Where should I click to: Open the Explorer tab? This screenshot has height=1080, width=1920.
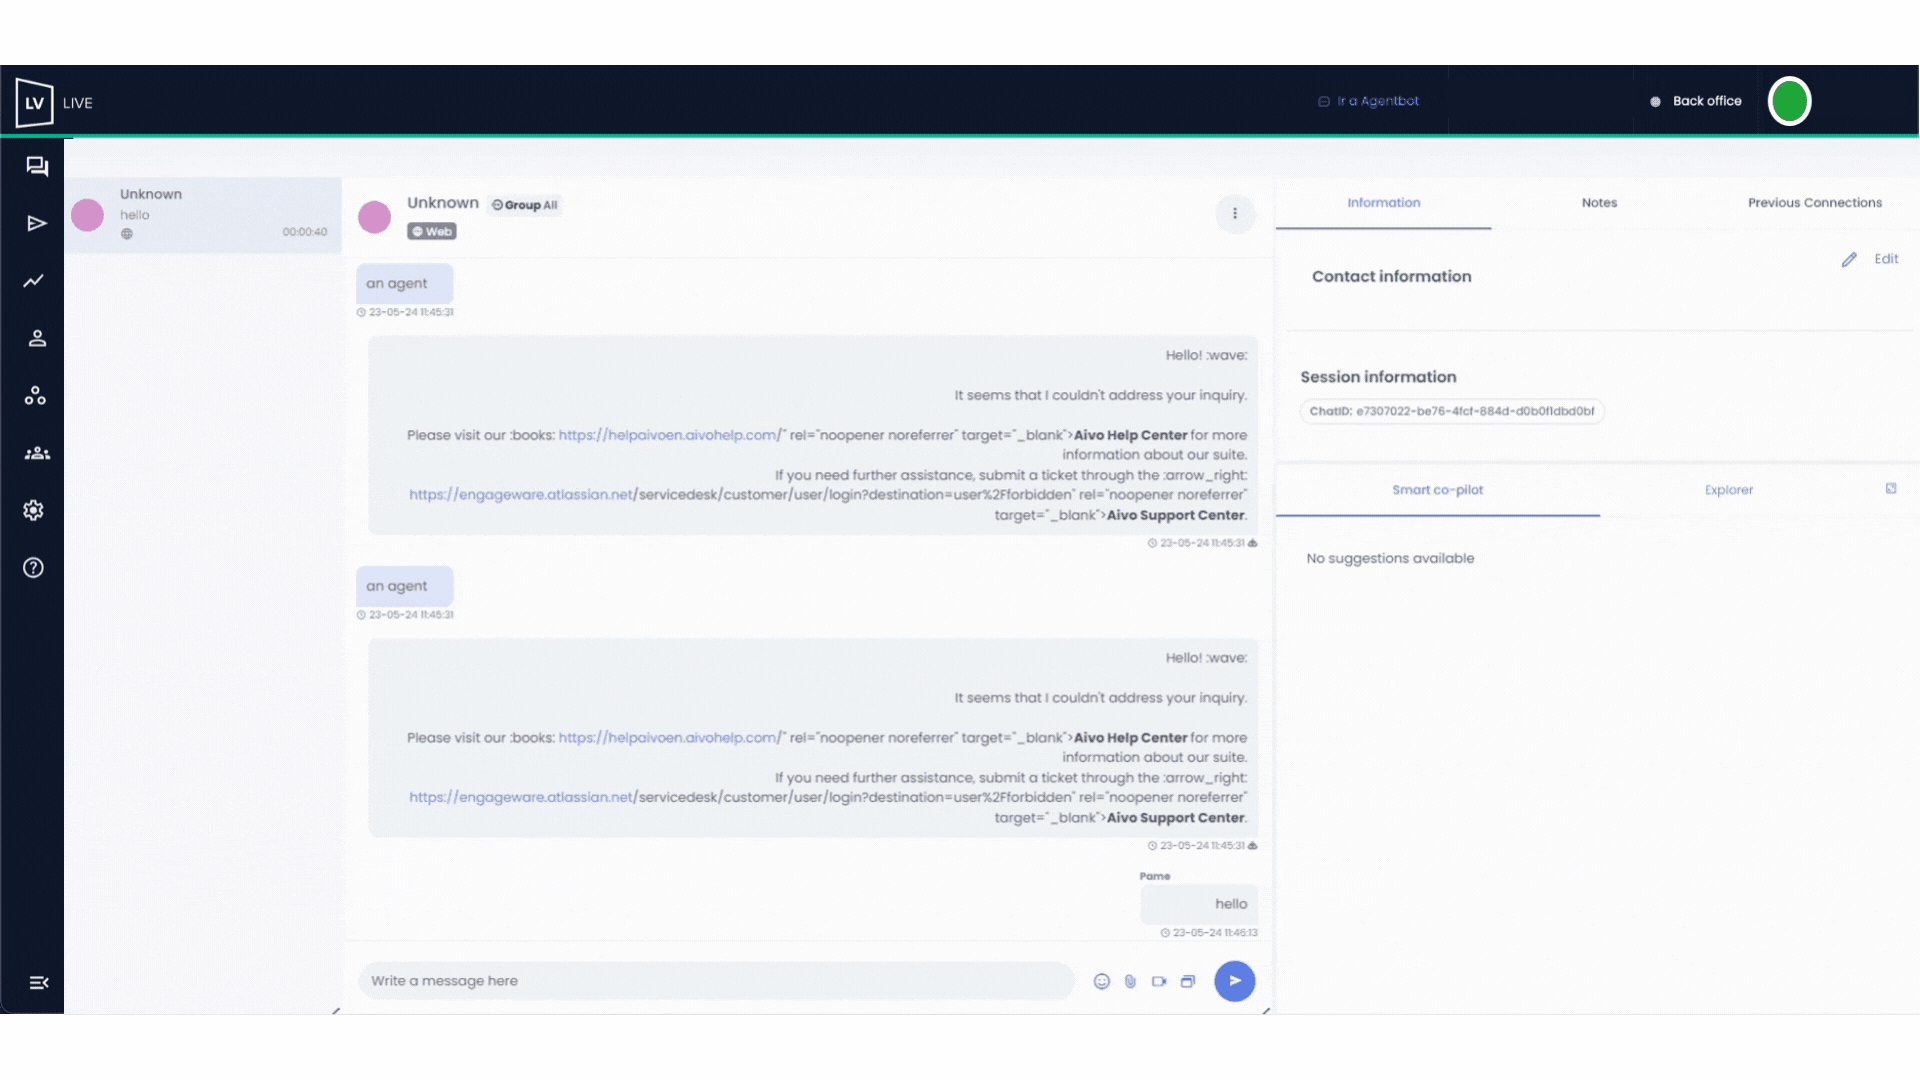(x=1728, y=490)
